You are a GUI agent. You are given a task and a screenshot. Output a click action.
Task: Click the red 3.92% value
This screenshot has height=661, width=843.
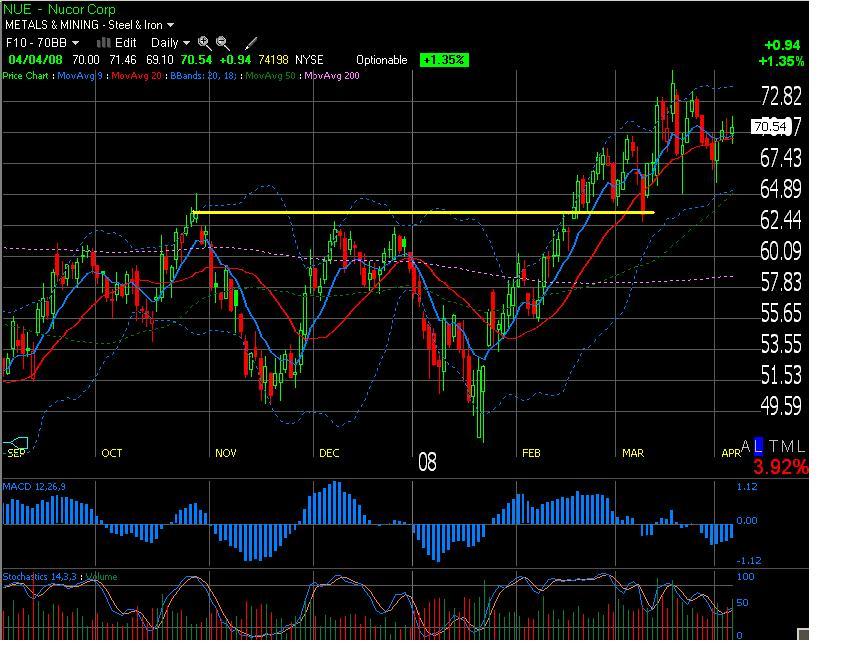pyautogui.click(x=780, y=466)
